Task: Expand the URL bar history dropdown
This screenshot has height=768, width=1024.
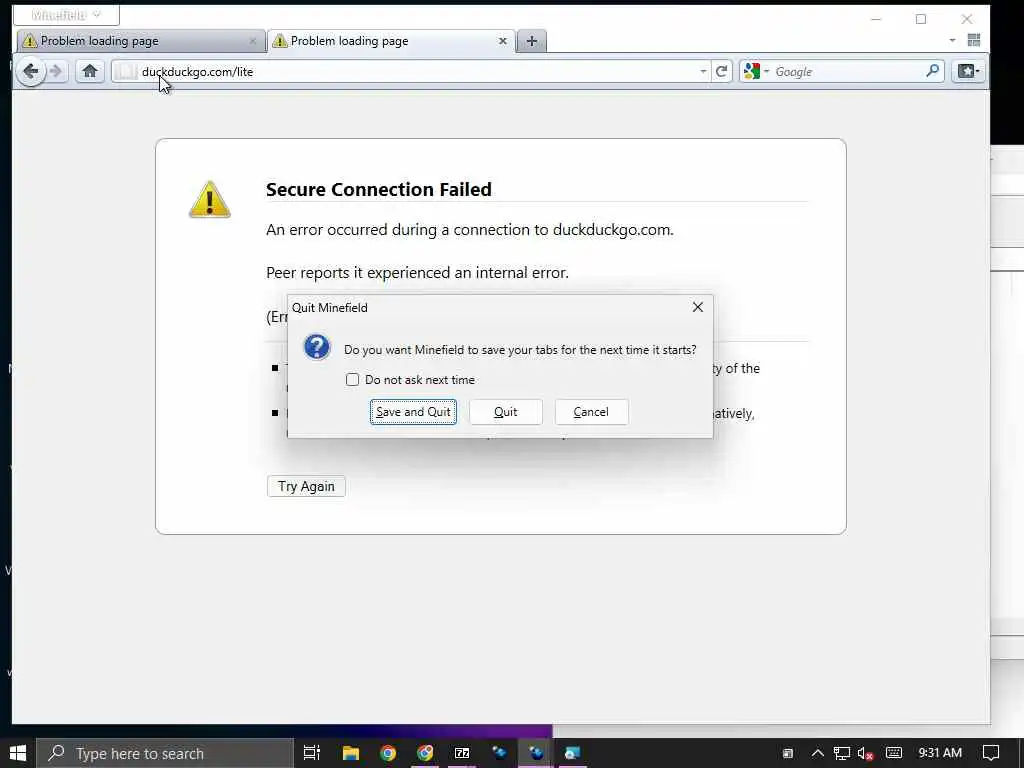Action: point(703,71)
